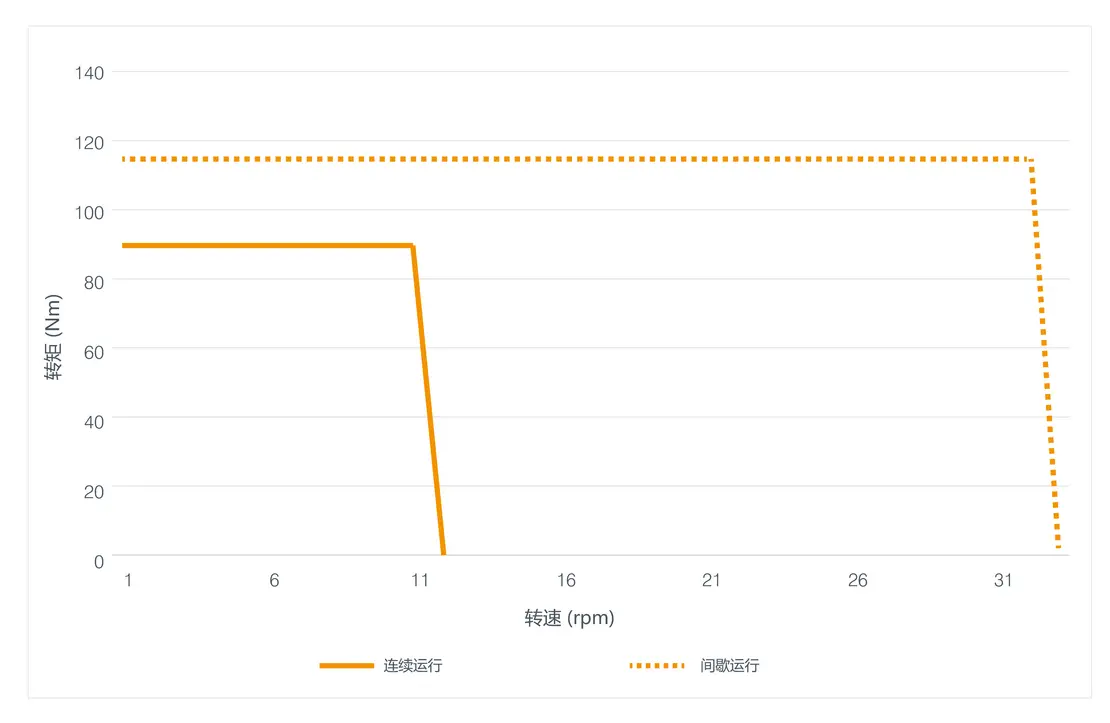Click the 100 y-axis tick label
The height and width of the screenshot is (723, 1110).
[x=89, y=211]
